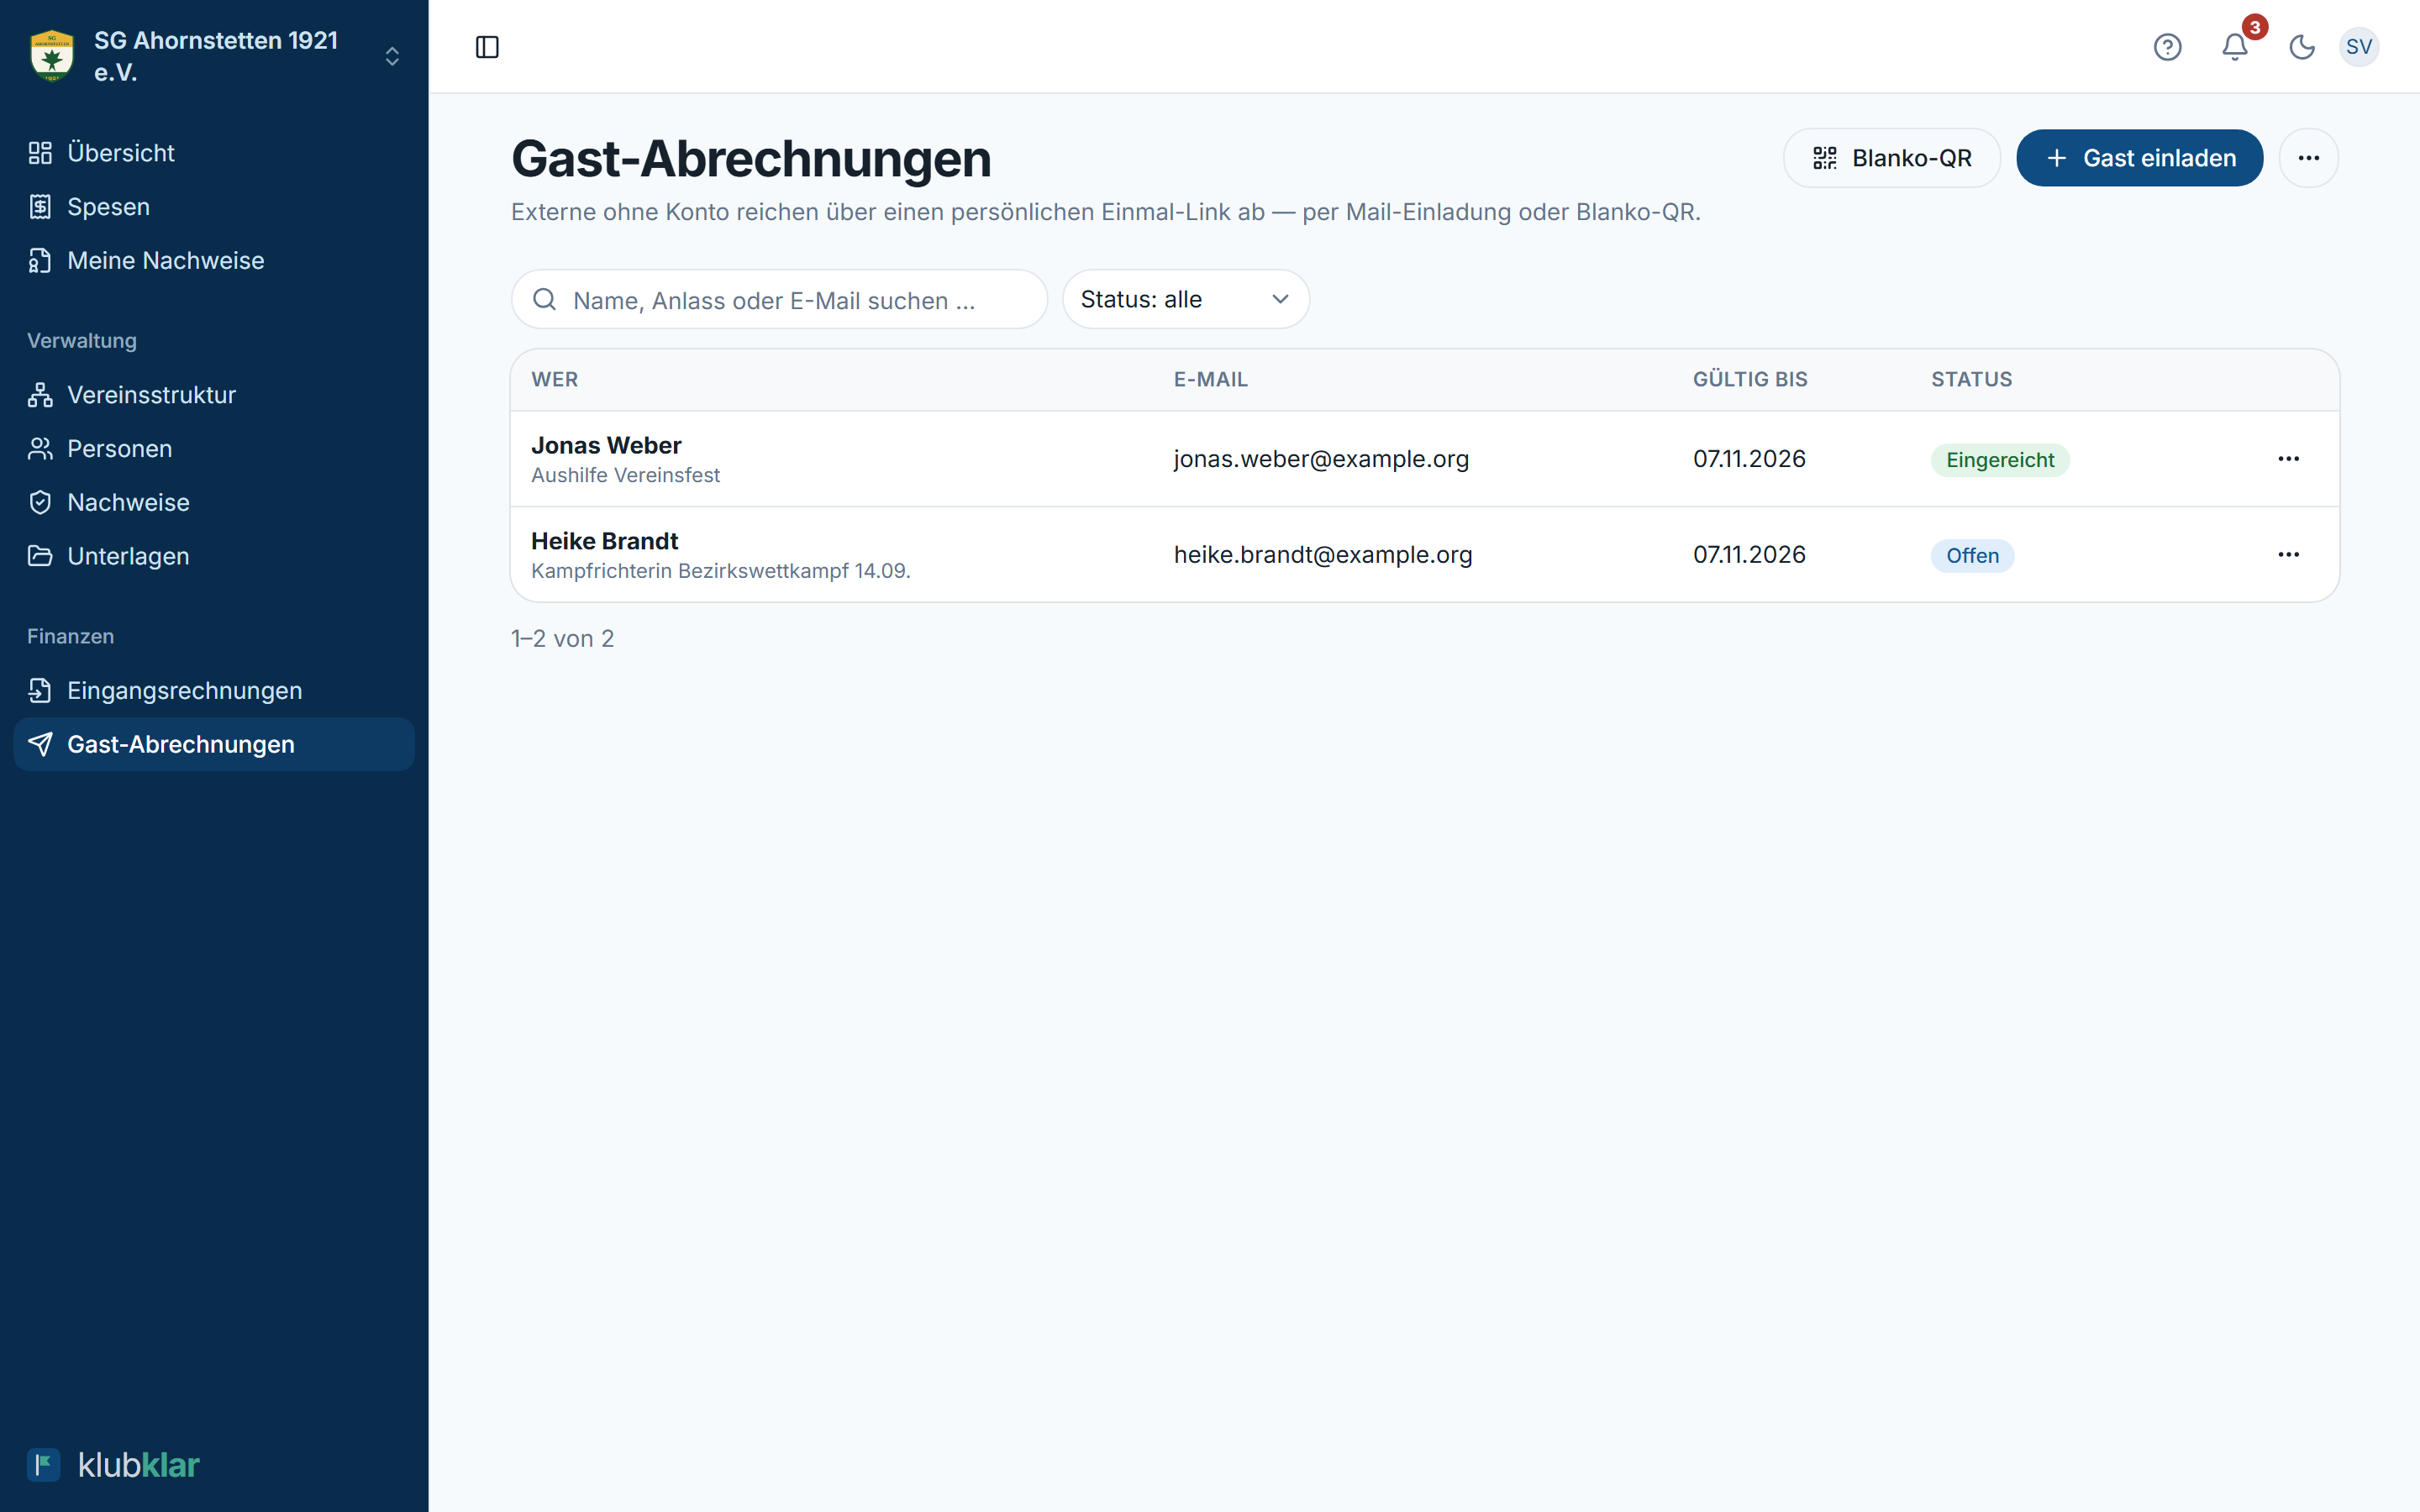Click the Eingereicht status badge
The width and height of the screenshot is (2420, 1512).
(1999, 460)
